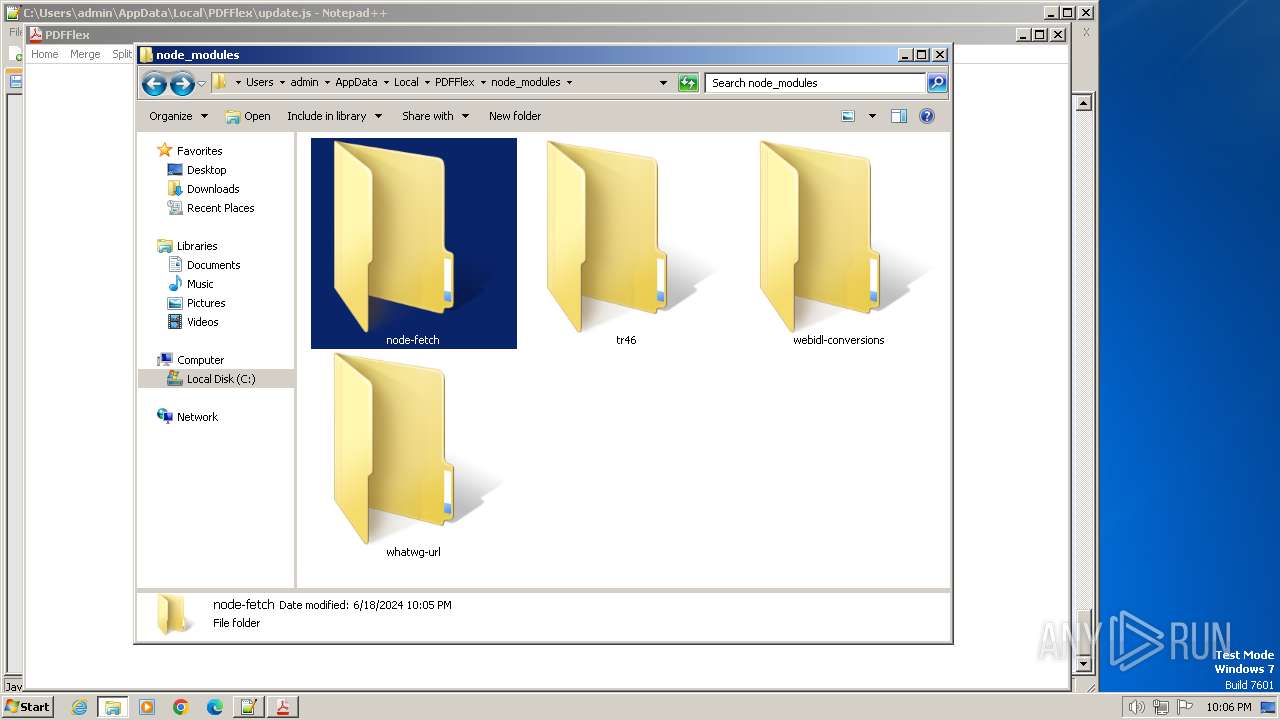Image resolution: width=1280 pixels, height=720 pixels.
Task: Change the view with view icon
Action: pos(848,116)
